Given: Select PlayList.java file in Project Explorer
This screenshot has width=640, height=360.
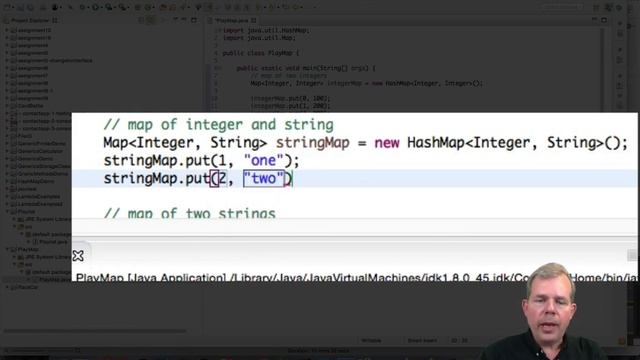Looking at the screenshot, I should click(53, 242).
